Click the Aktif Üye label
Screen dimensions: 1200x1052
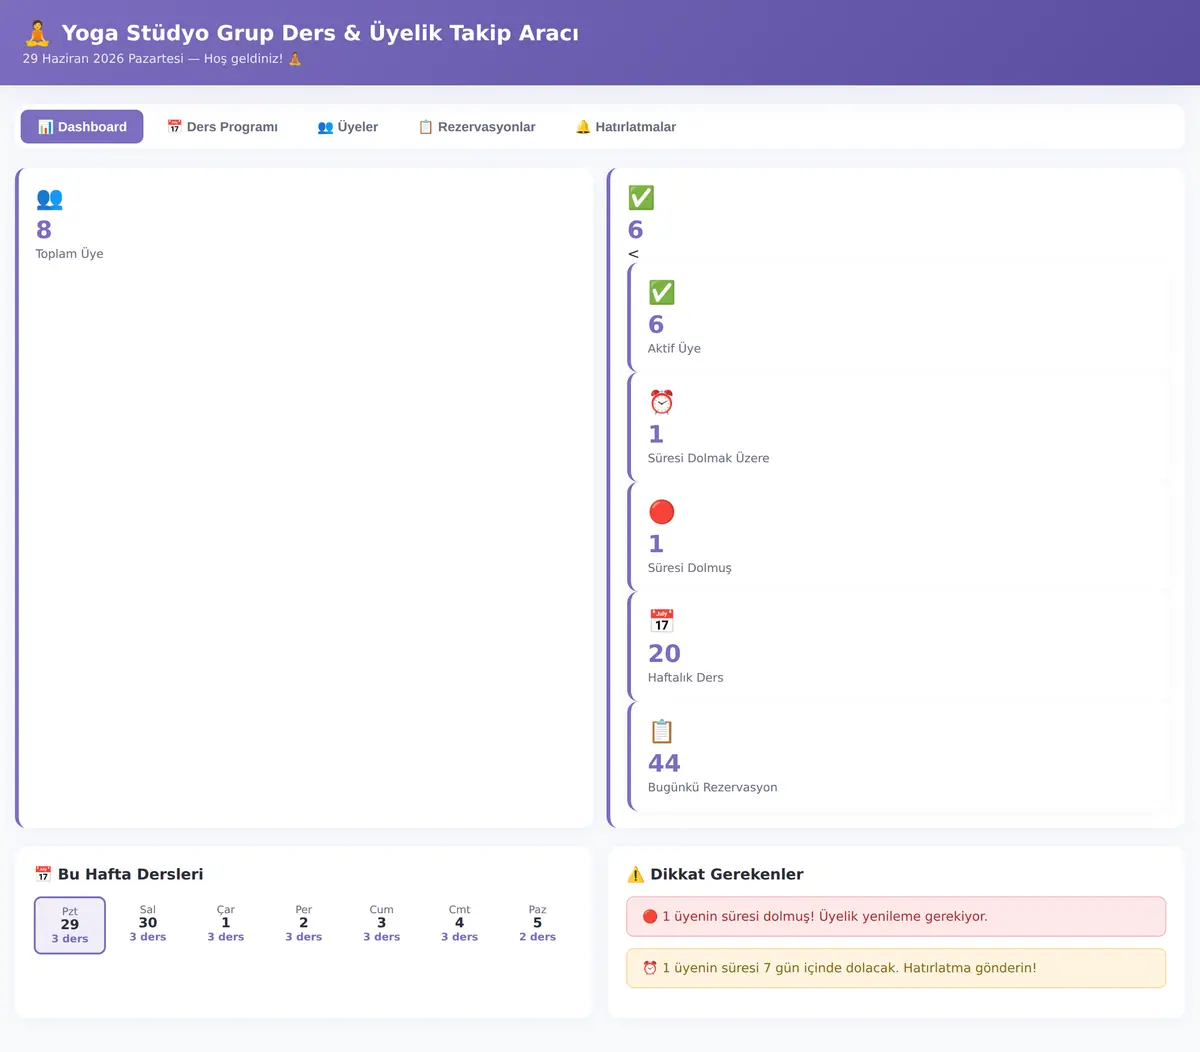pyautogui.click(x=674, y=349)
